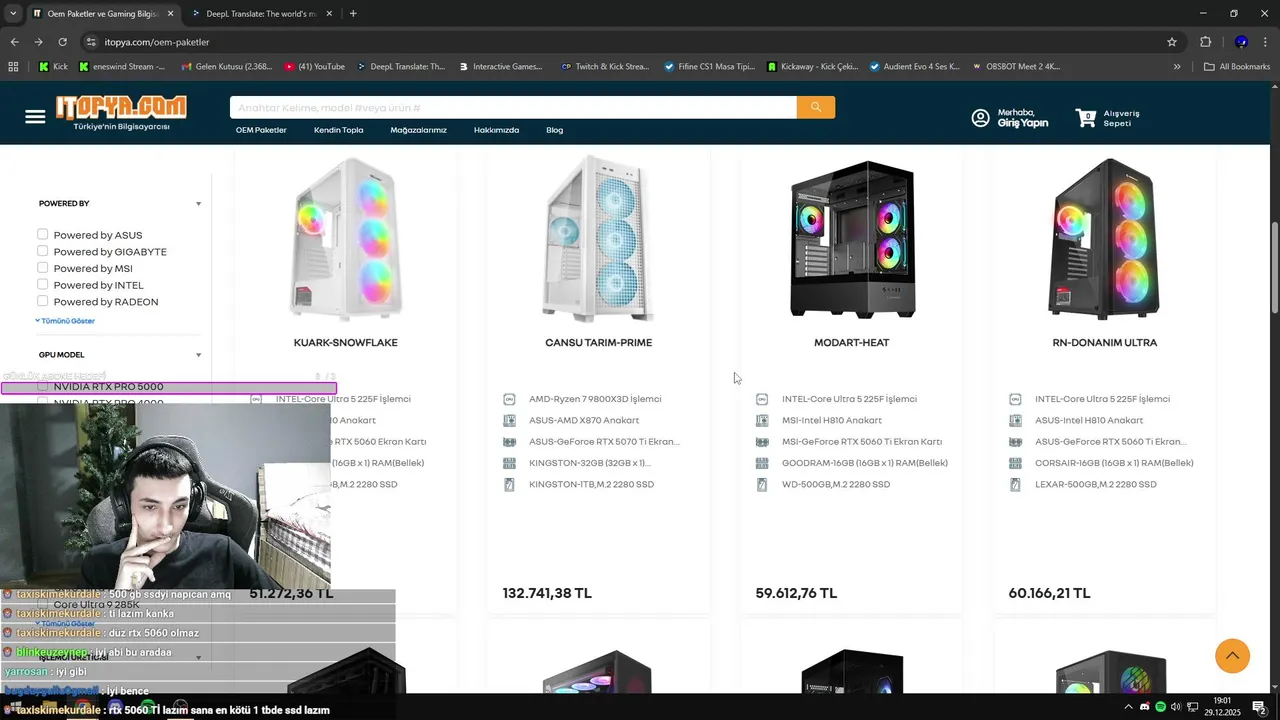View site information icon in the address bar
Screen dimensions: 1280x720
tap(91, 42)
